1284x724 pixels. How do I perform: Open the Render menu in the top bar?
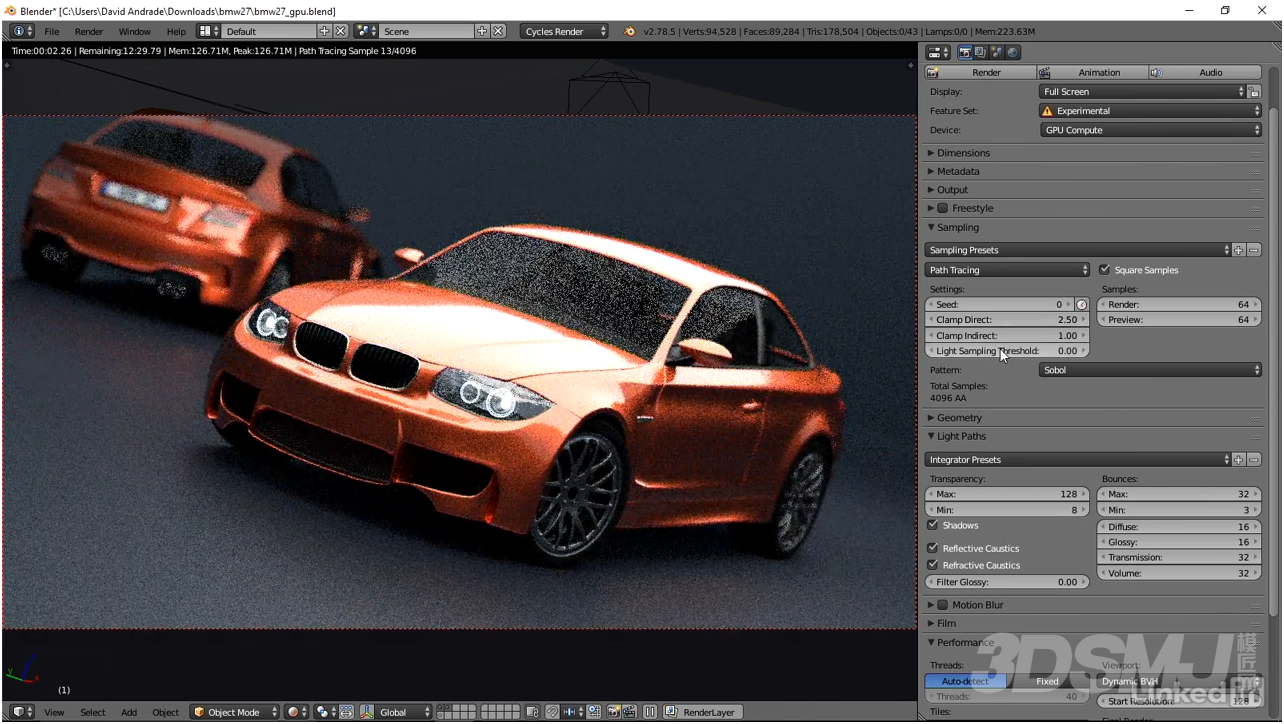[89, 31]
